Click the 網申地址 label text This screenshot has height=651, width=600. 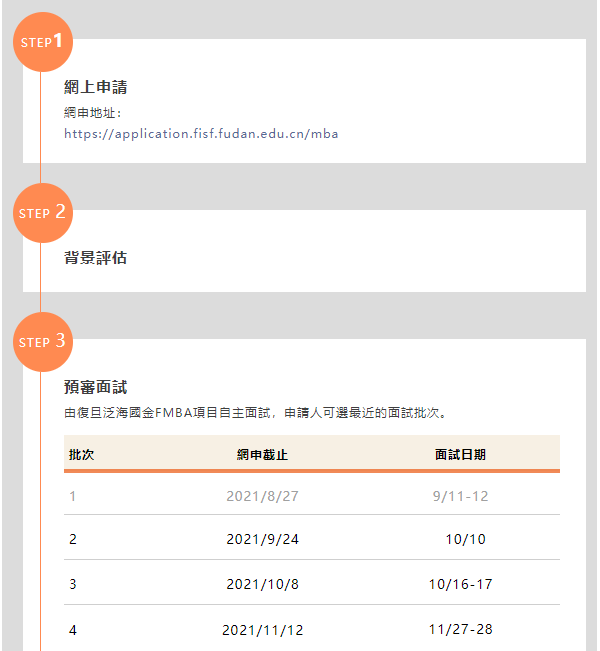(x=92, y=112)
